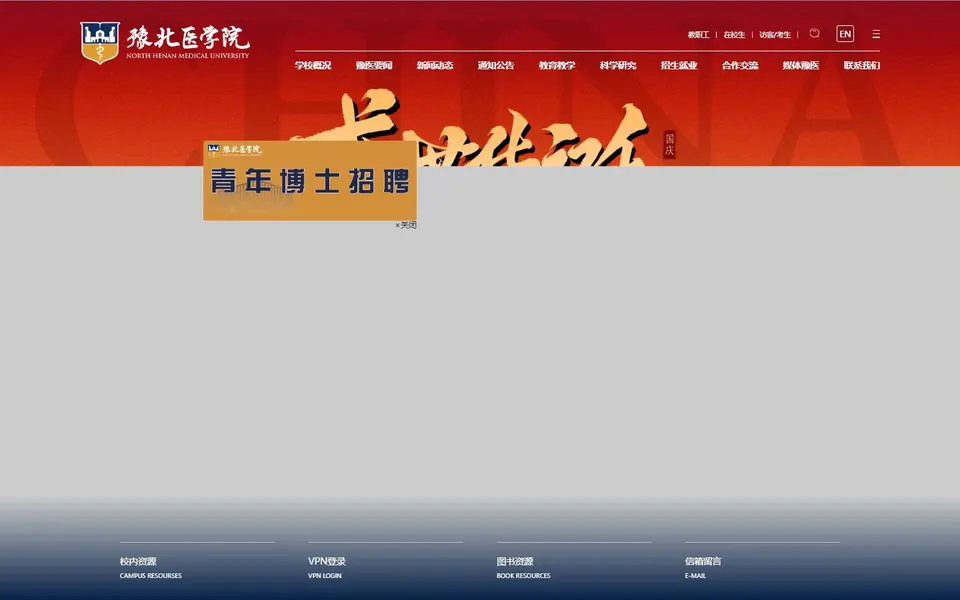Image resolution: width=960 pixels, height=600 pixels.
Task: Open the 教育教学 menu
Action: [x=557, y=66]
